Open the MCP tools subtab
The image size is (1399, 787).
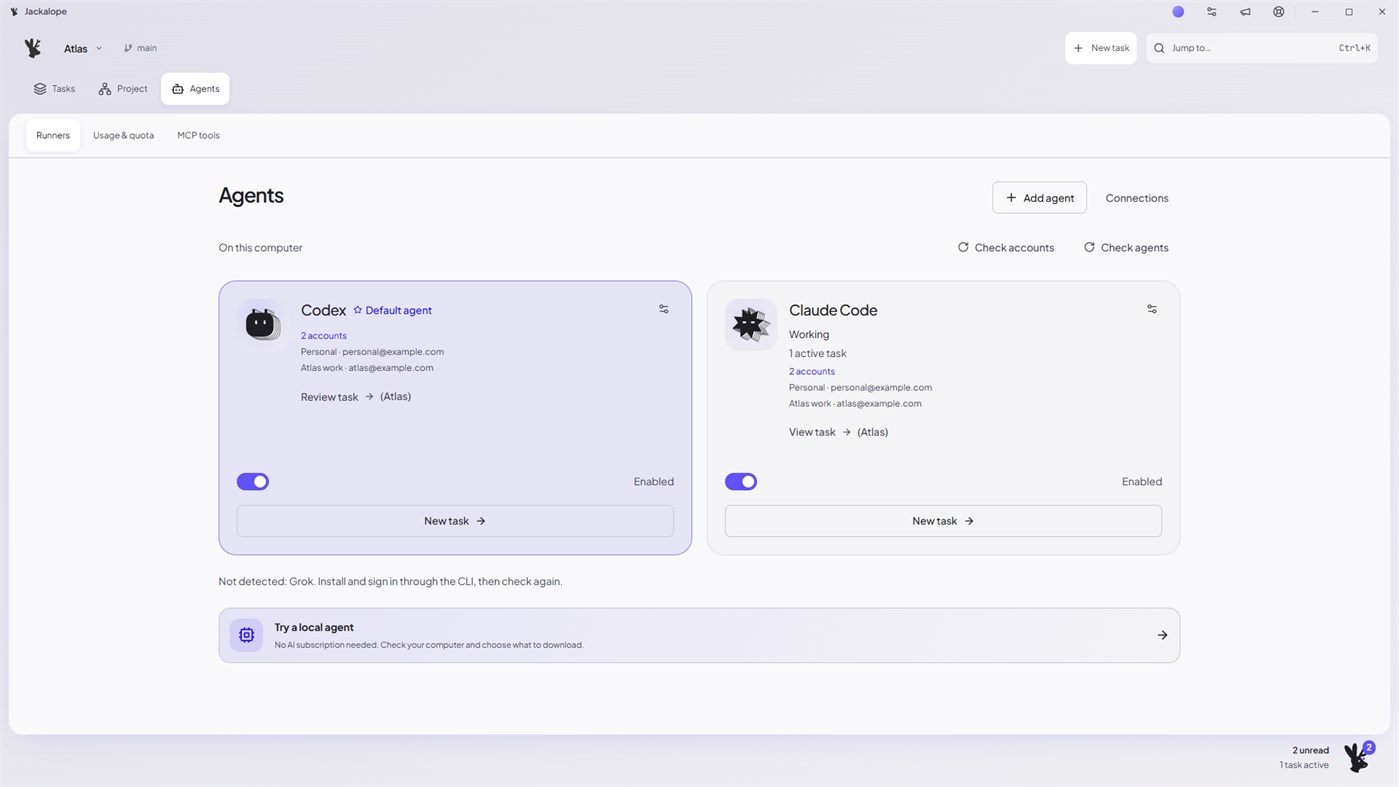coord(198,135)
